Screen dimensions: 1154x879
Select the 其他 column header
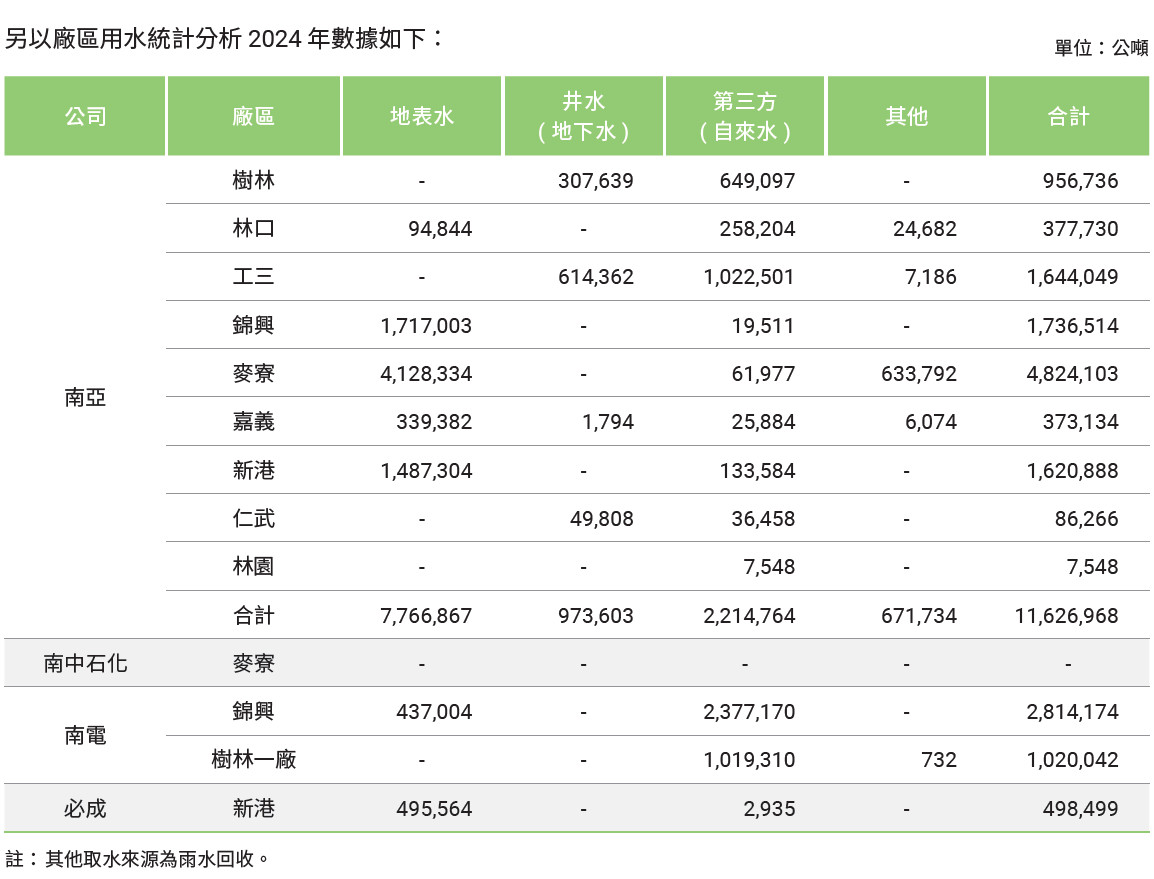coord(906,114)
